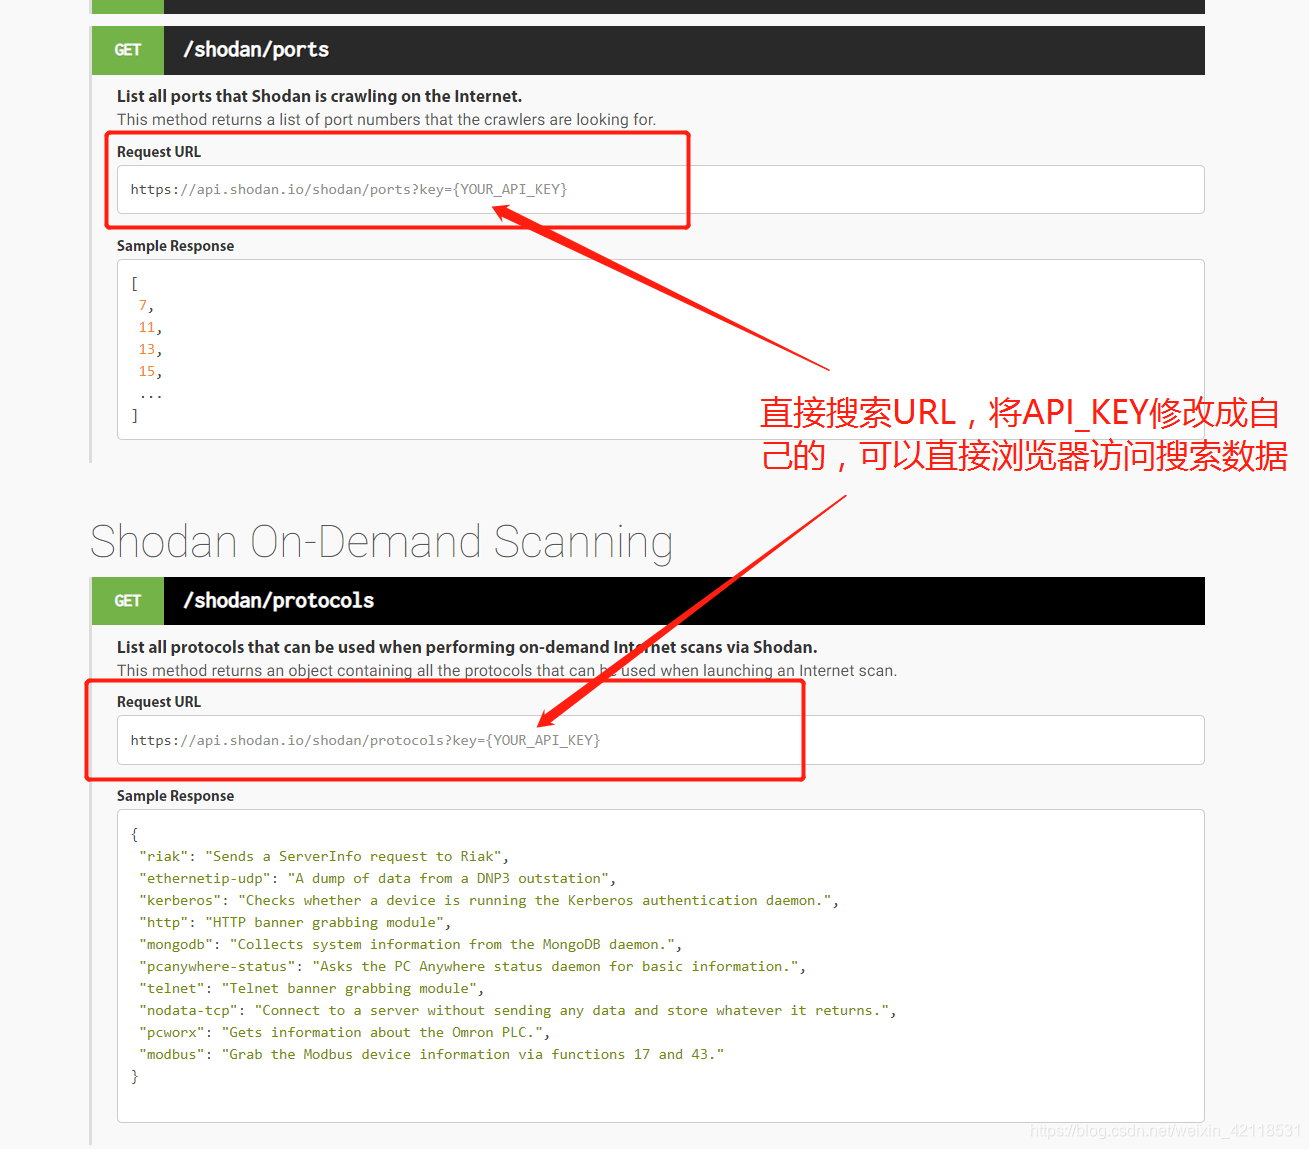The width and height of the screenshot is (1309, 1149).
Task: Click 'This method returns a list of port numbers' description
Action: point(386,119)
